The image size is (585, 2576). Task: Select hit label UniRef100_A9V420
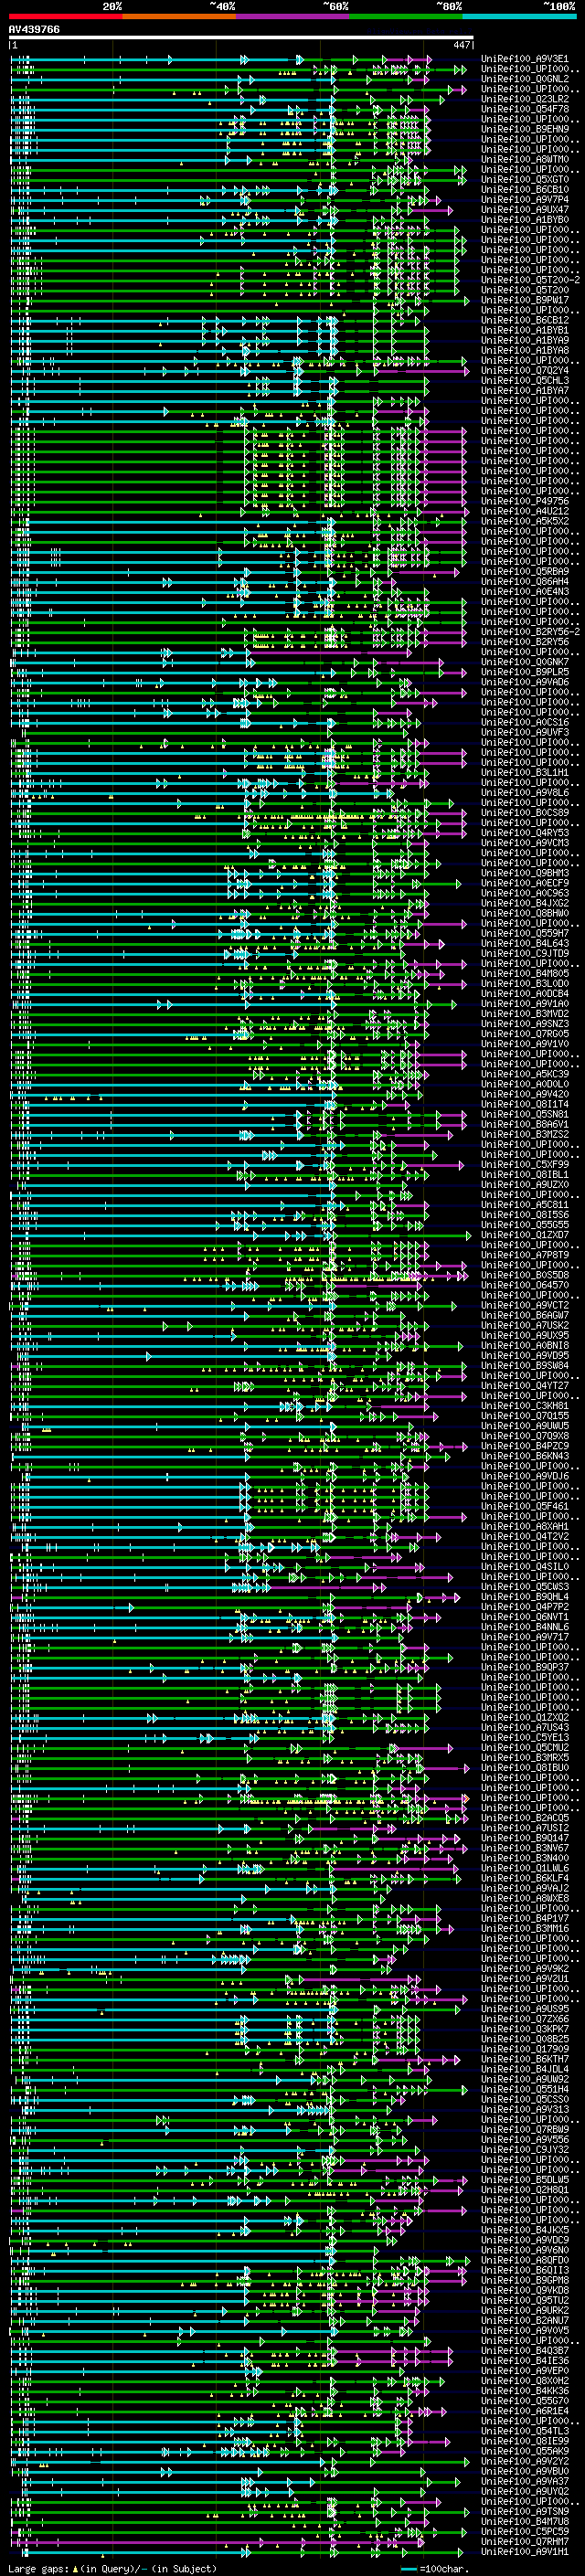point(525,1094)
